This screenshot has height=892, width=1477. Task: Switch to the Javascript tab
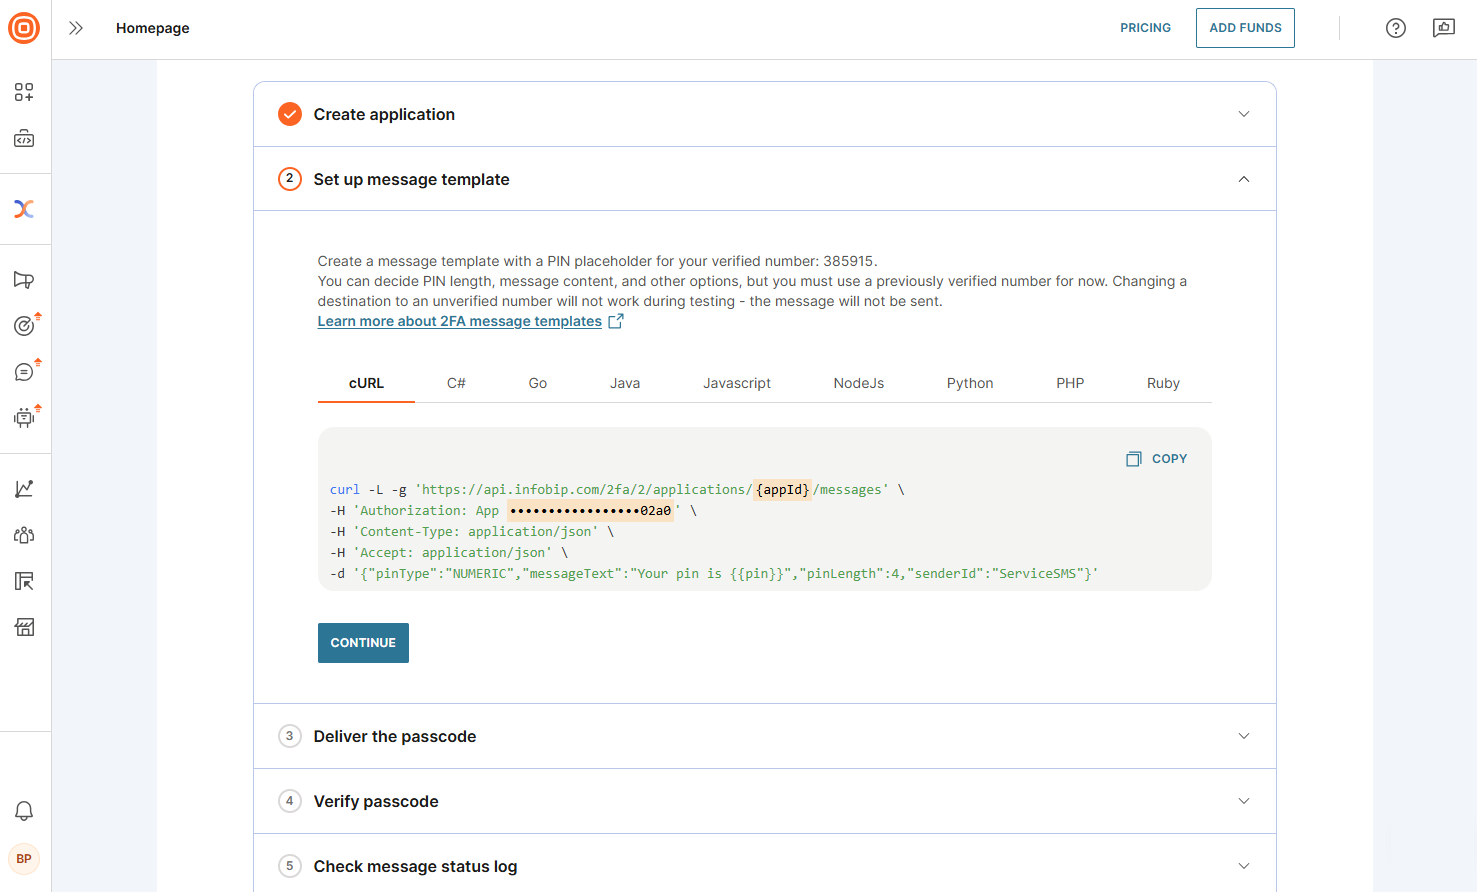point(737,383)
